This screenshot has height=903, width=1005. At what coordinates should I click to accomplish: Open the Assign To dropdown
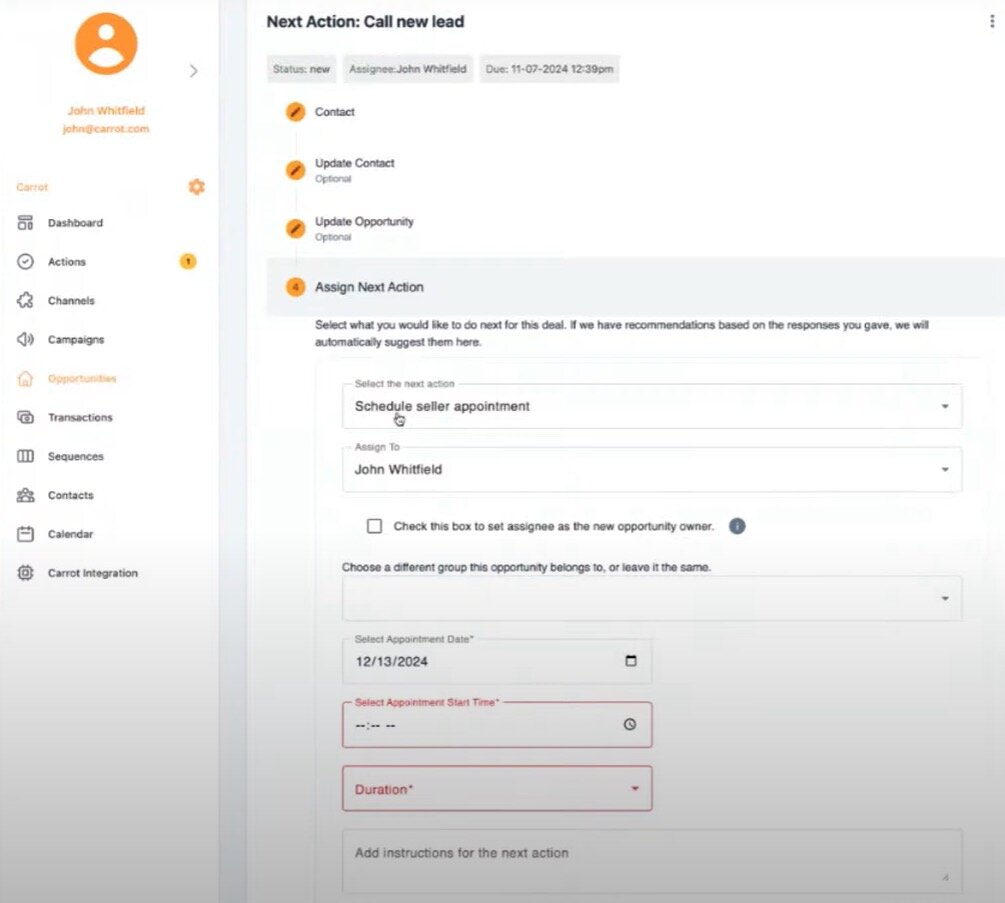[x=652, y=470]
